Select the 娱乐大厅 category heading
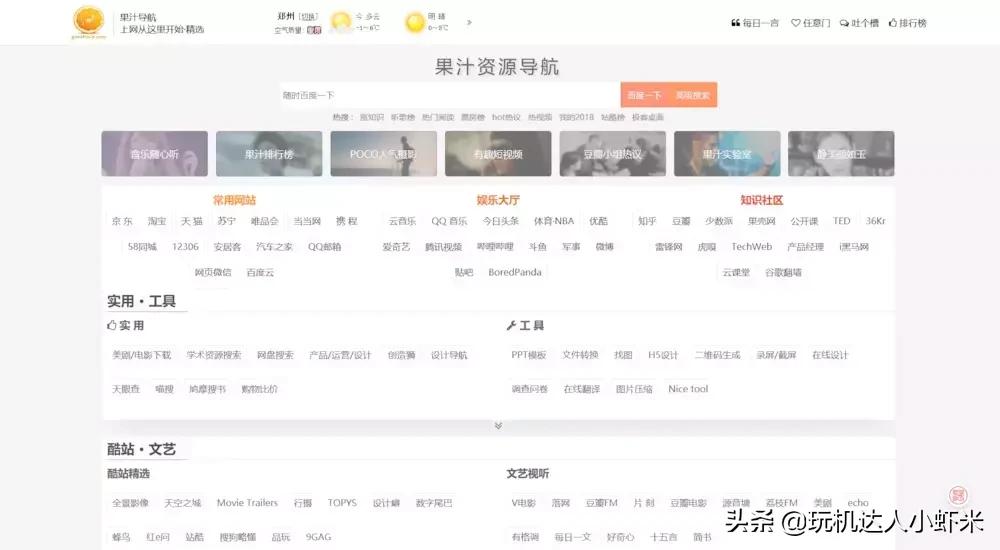Image resolution: width=1000 pixels, height=550 pixels. pos(498,200)
